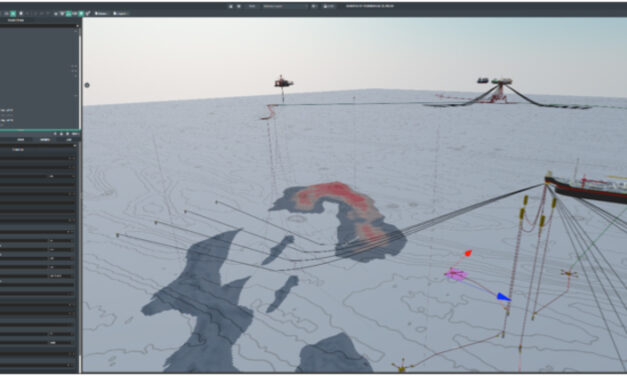The width and height of the screenshot is (627, 376).
Task: Click the round button at viewport's left edge
Action: 87,85
